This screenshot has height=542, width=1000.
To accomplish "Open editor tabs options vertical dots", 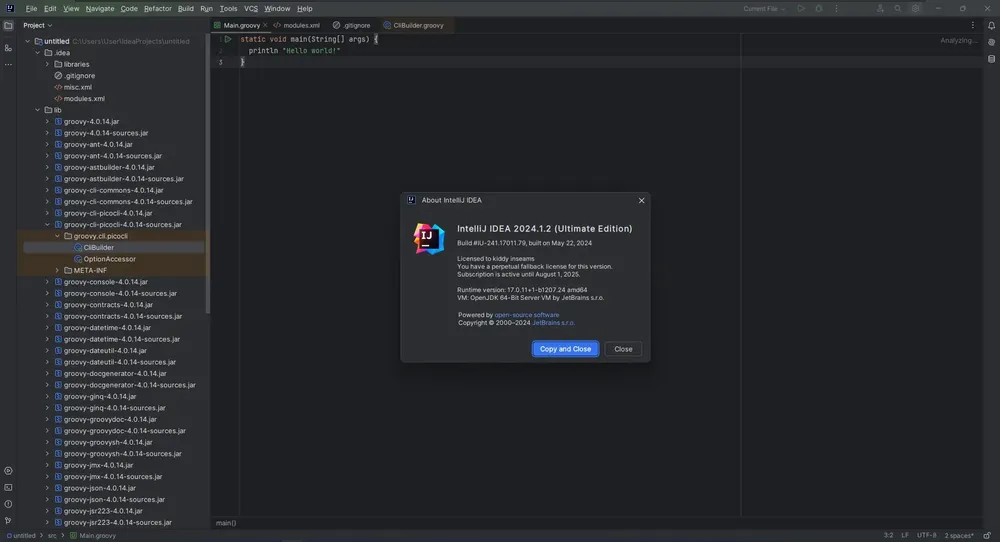I will 973,26.
